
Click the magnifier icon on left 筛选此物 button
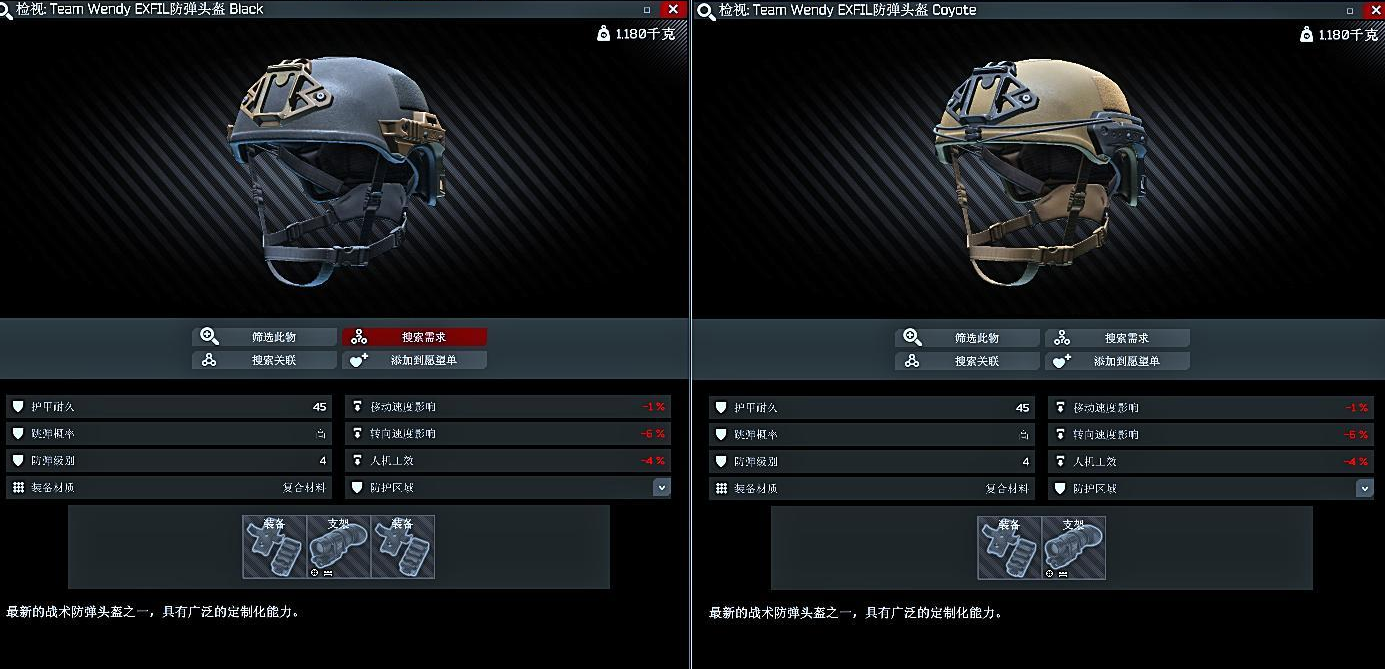pyautogui.click(x=209, y=337)
